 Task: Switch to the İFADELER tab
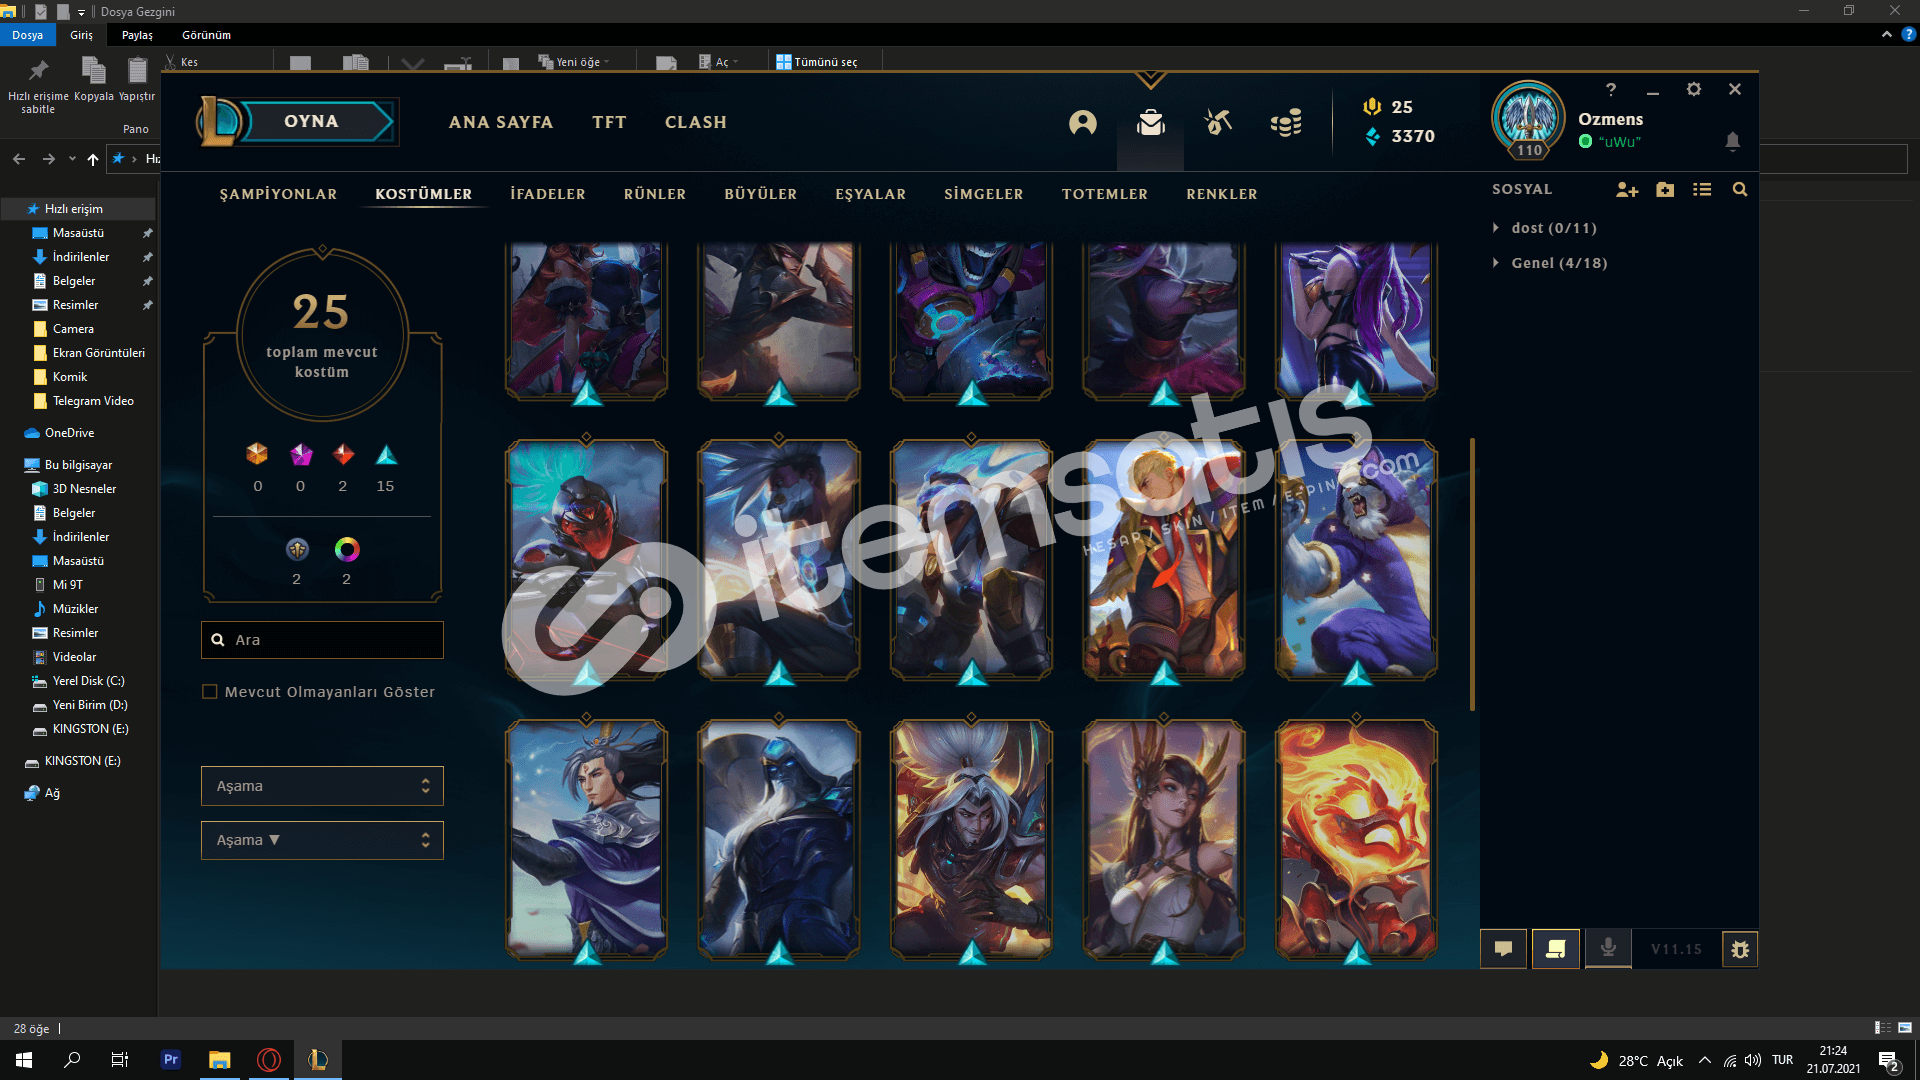[x=548, y=194]
